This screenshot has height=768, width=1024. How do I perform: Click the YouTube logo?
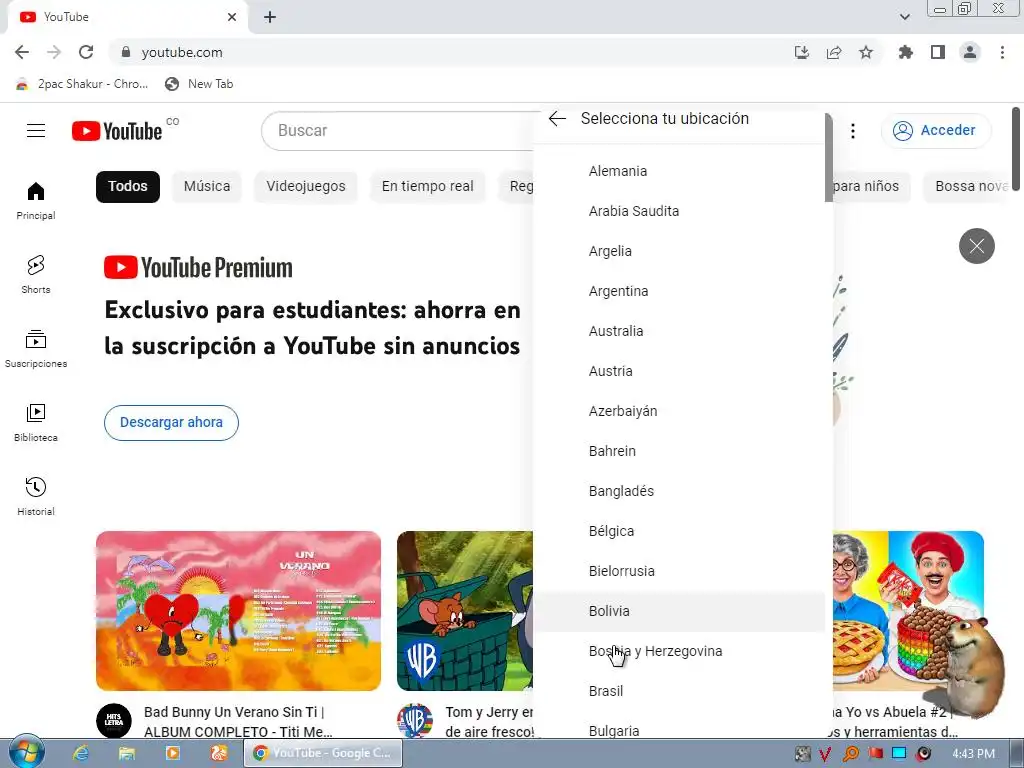pos(117,131)
